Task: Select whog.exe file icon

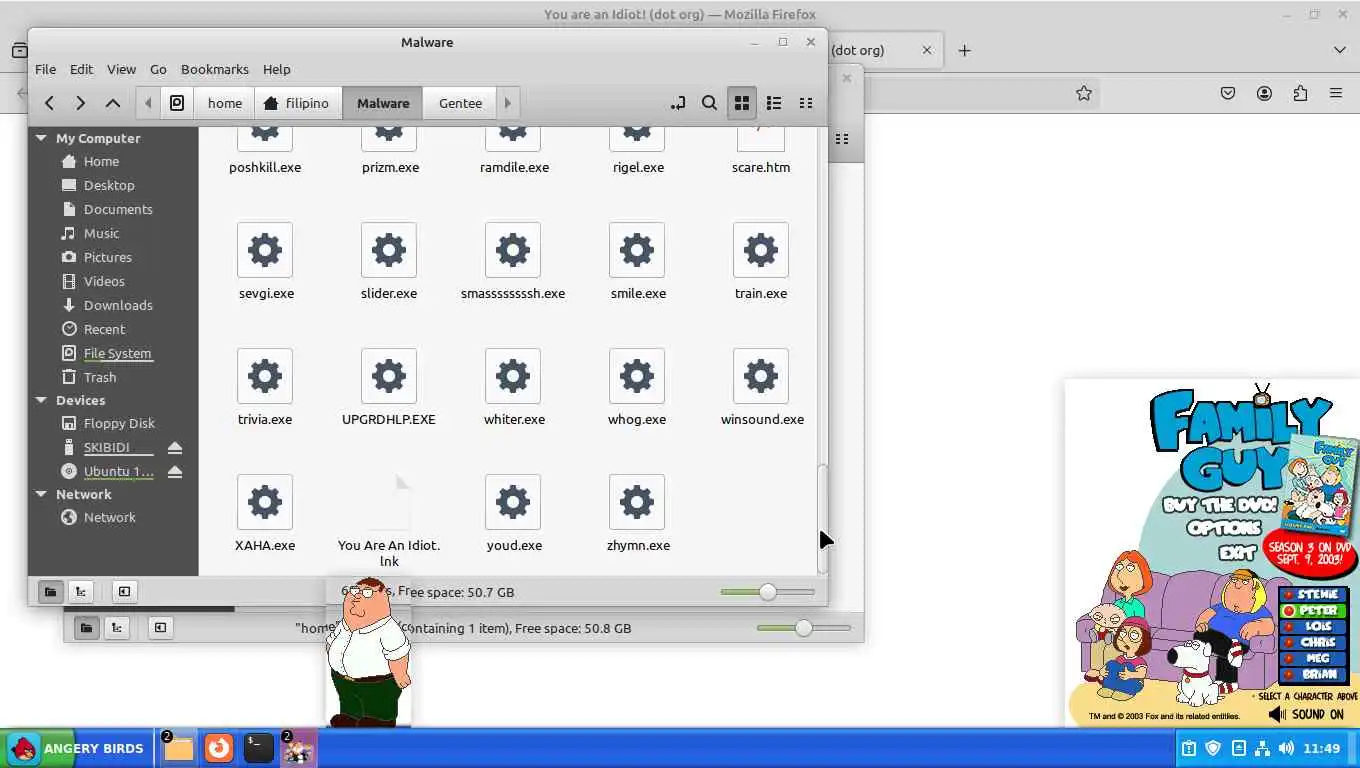Action: 637,376
